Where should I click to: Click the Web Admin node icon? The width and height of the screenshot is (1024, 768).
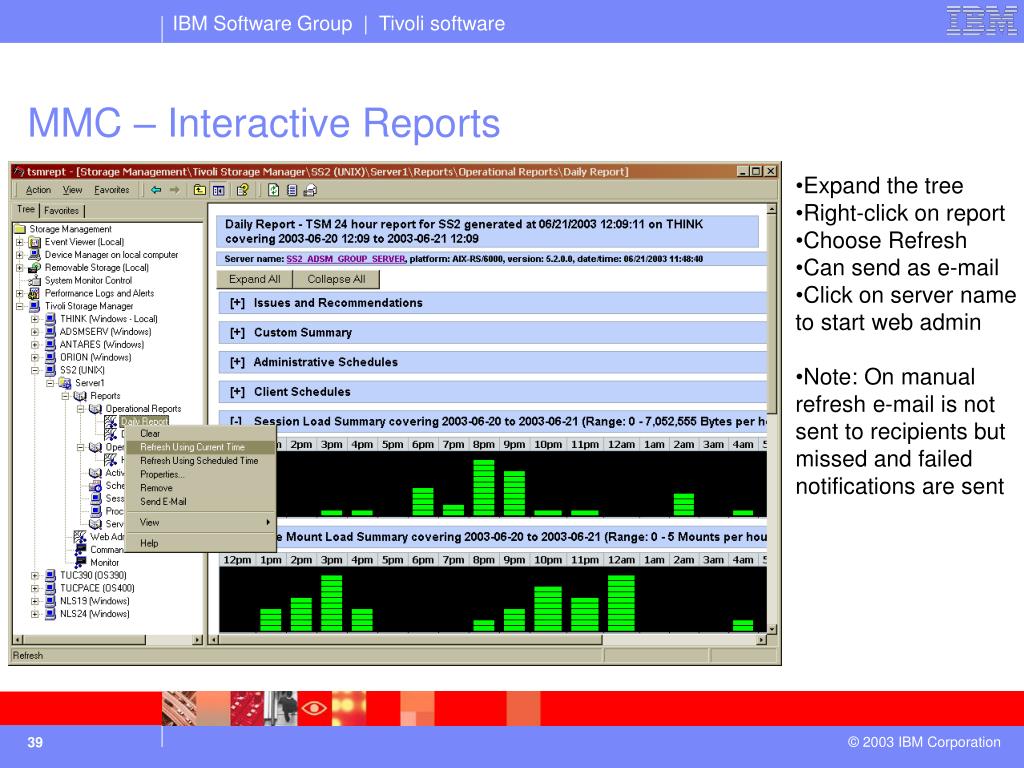(80, 537)
